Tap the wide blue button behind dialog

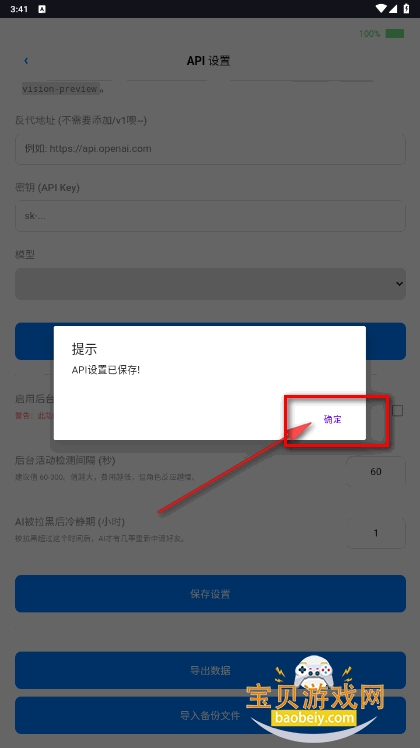click(x=210, y=341)
